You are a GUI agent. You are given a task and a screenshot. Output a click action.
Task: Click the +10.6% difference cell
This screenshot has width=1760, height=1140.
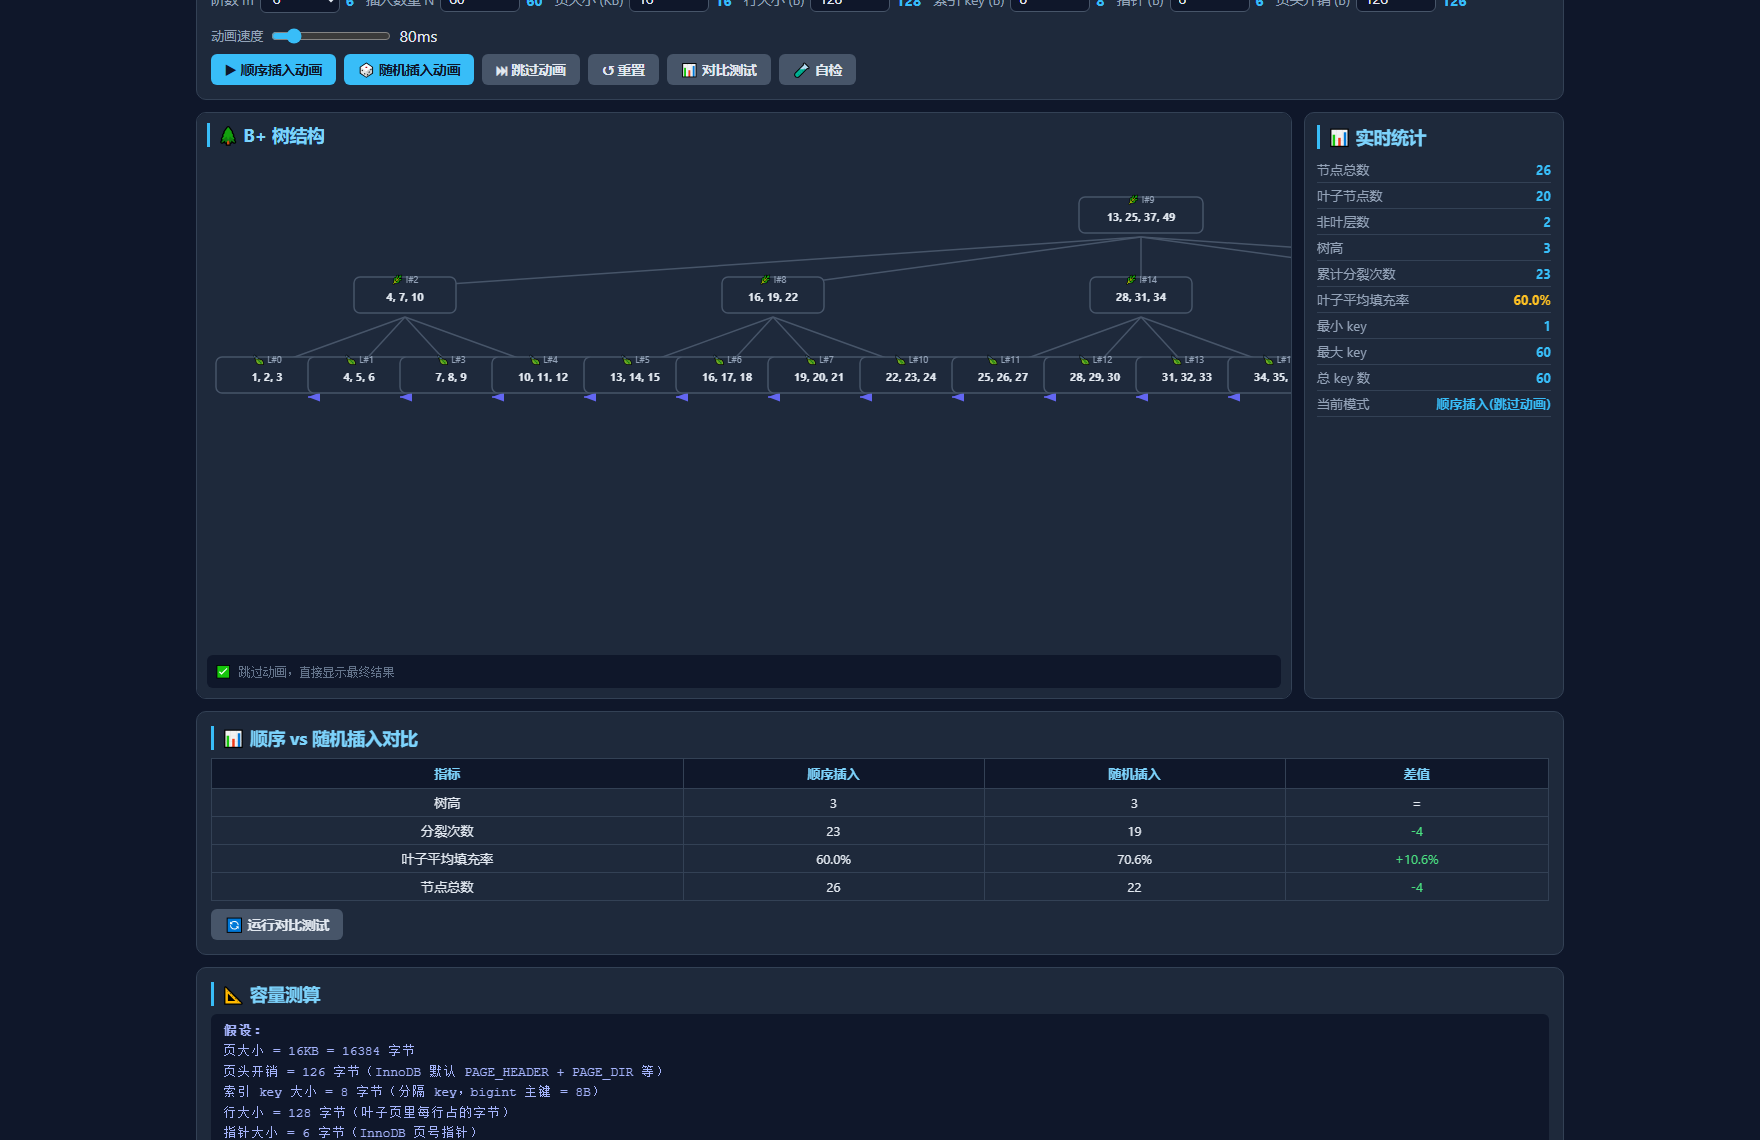(1416, 859)
